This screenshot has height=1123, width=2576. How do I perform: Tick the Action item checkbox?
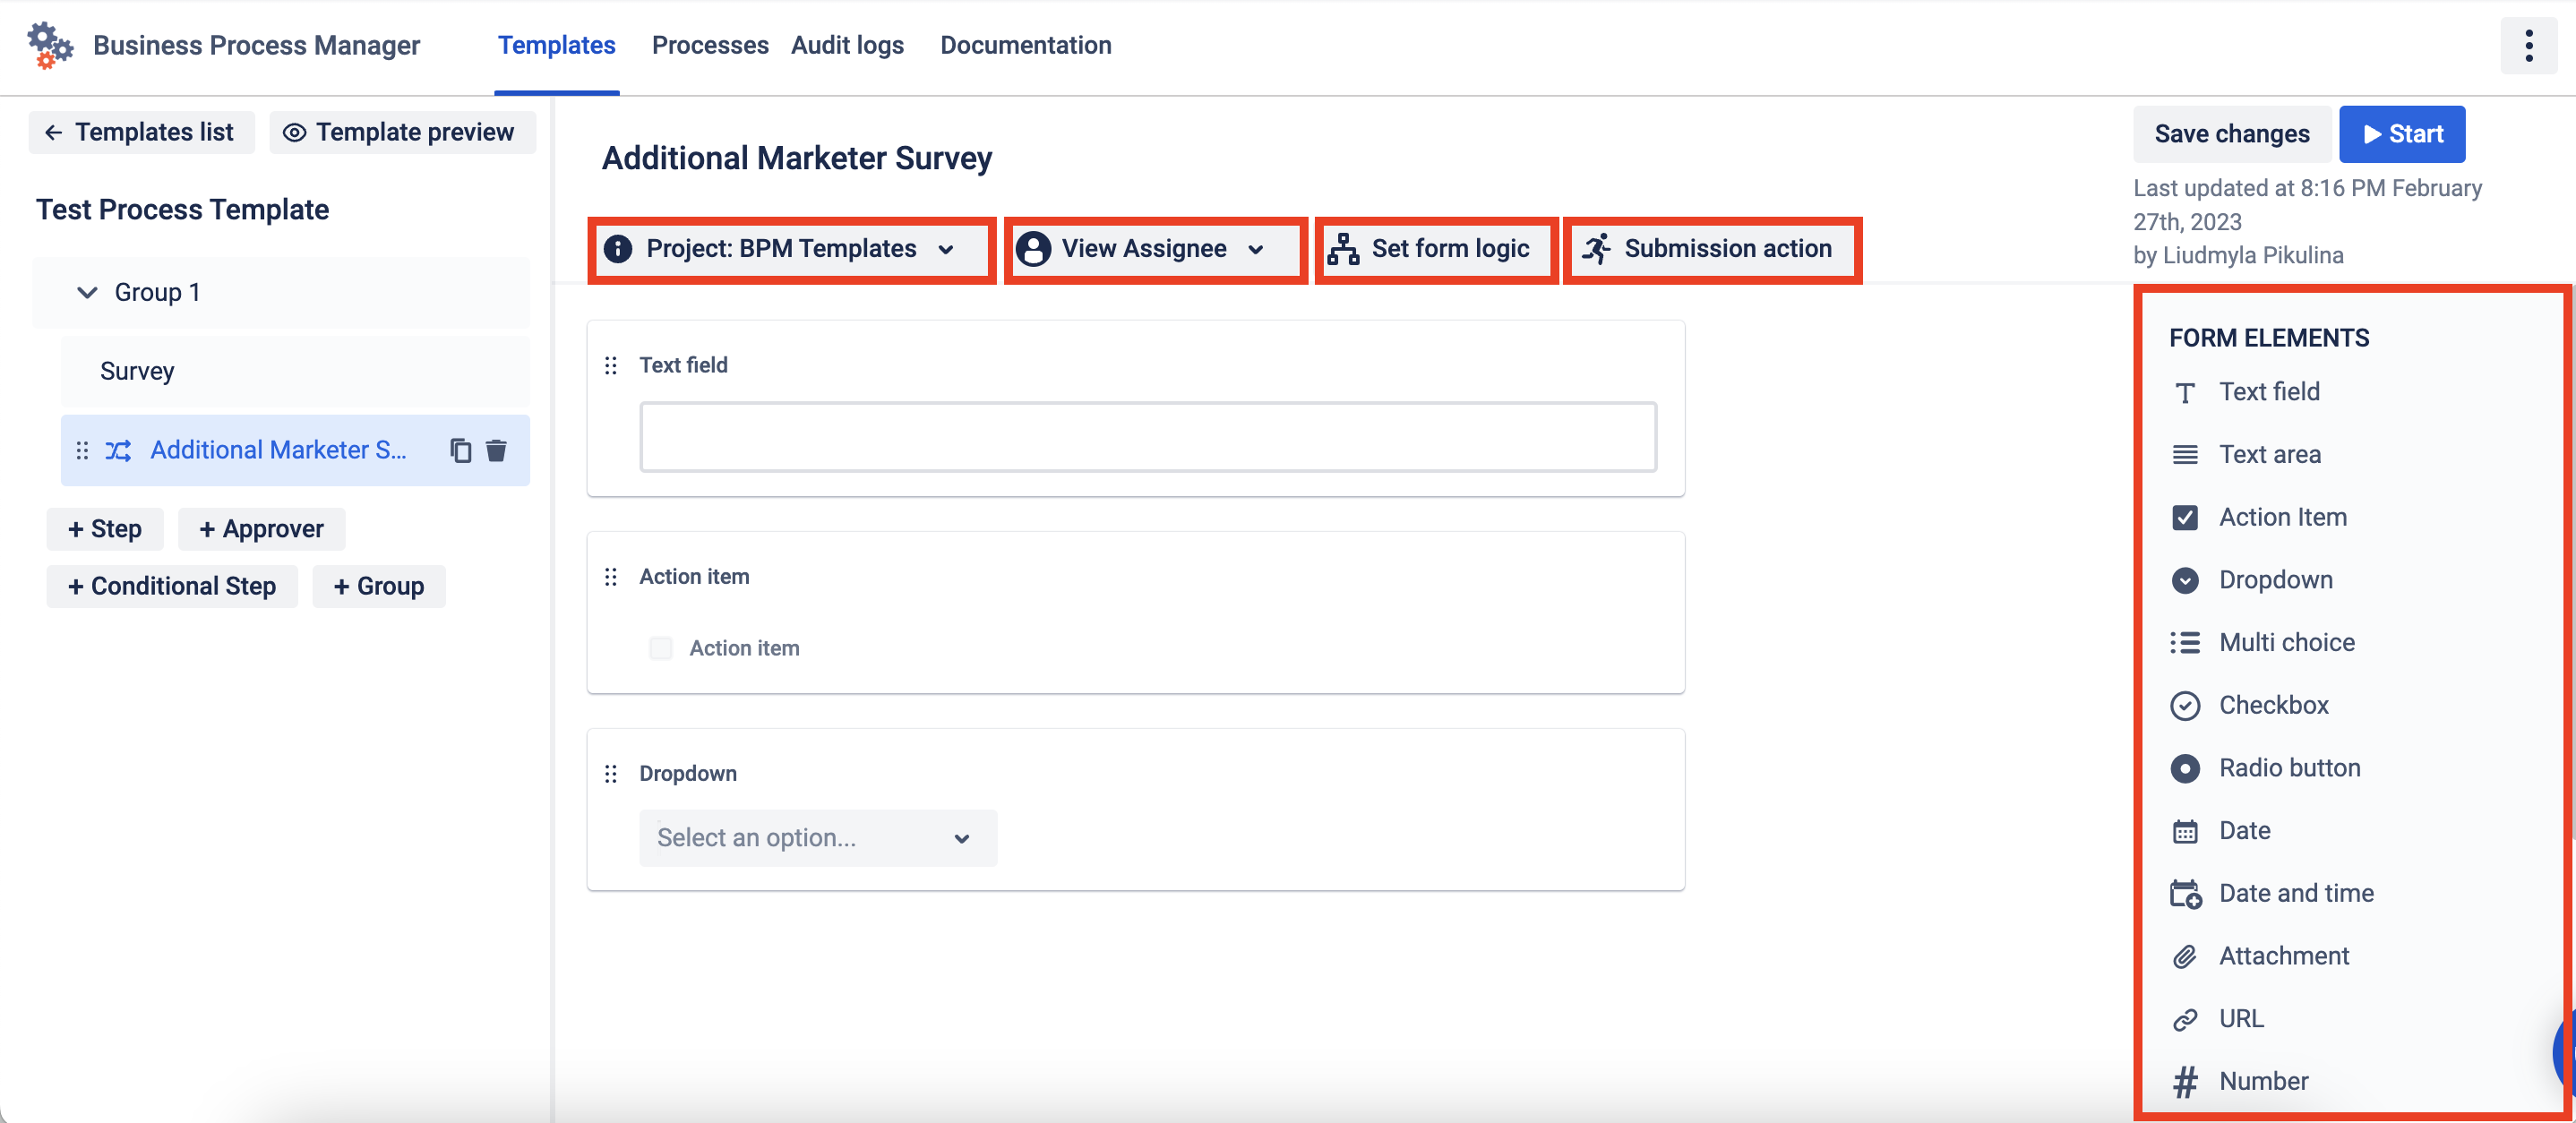click(x=661, y=648)
